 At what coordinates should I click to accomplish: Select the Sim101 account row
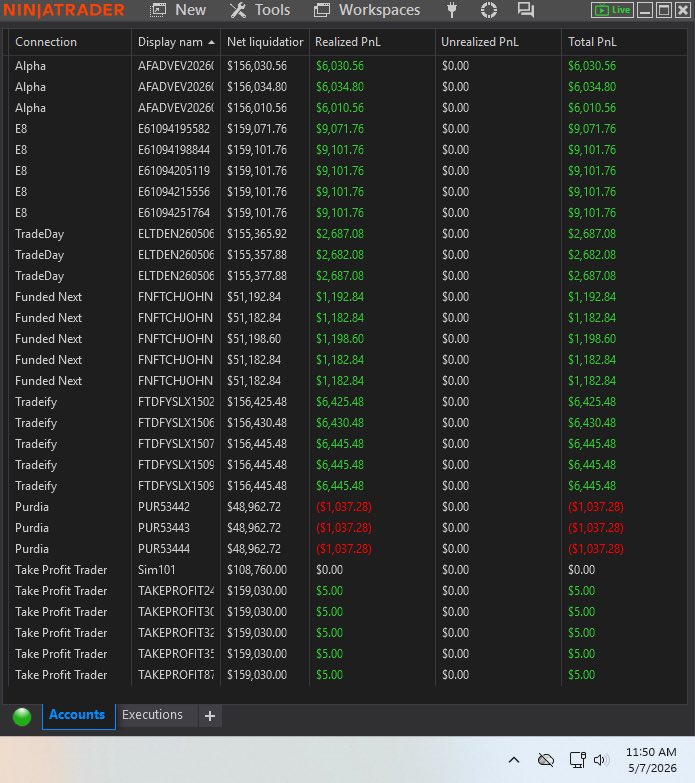(x=348, y=570)
